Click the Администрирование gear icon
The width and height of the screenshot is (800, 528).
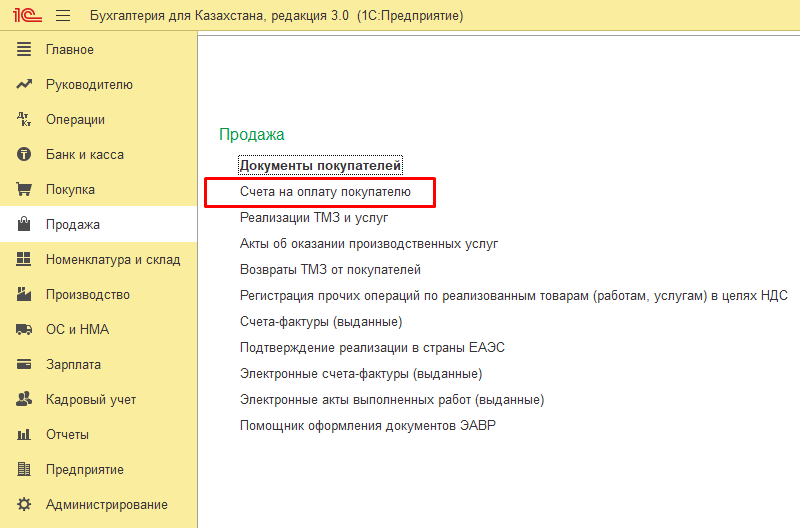coord(25,505)
